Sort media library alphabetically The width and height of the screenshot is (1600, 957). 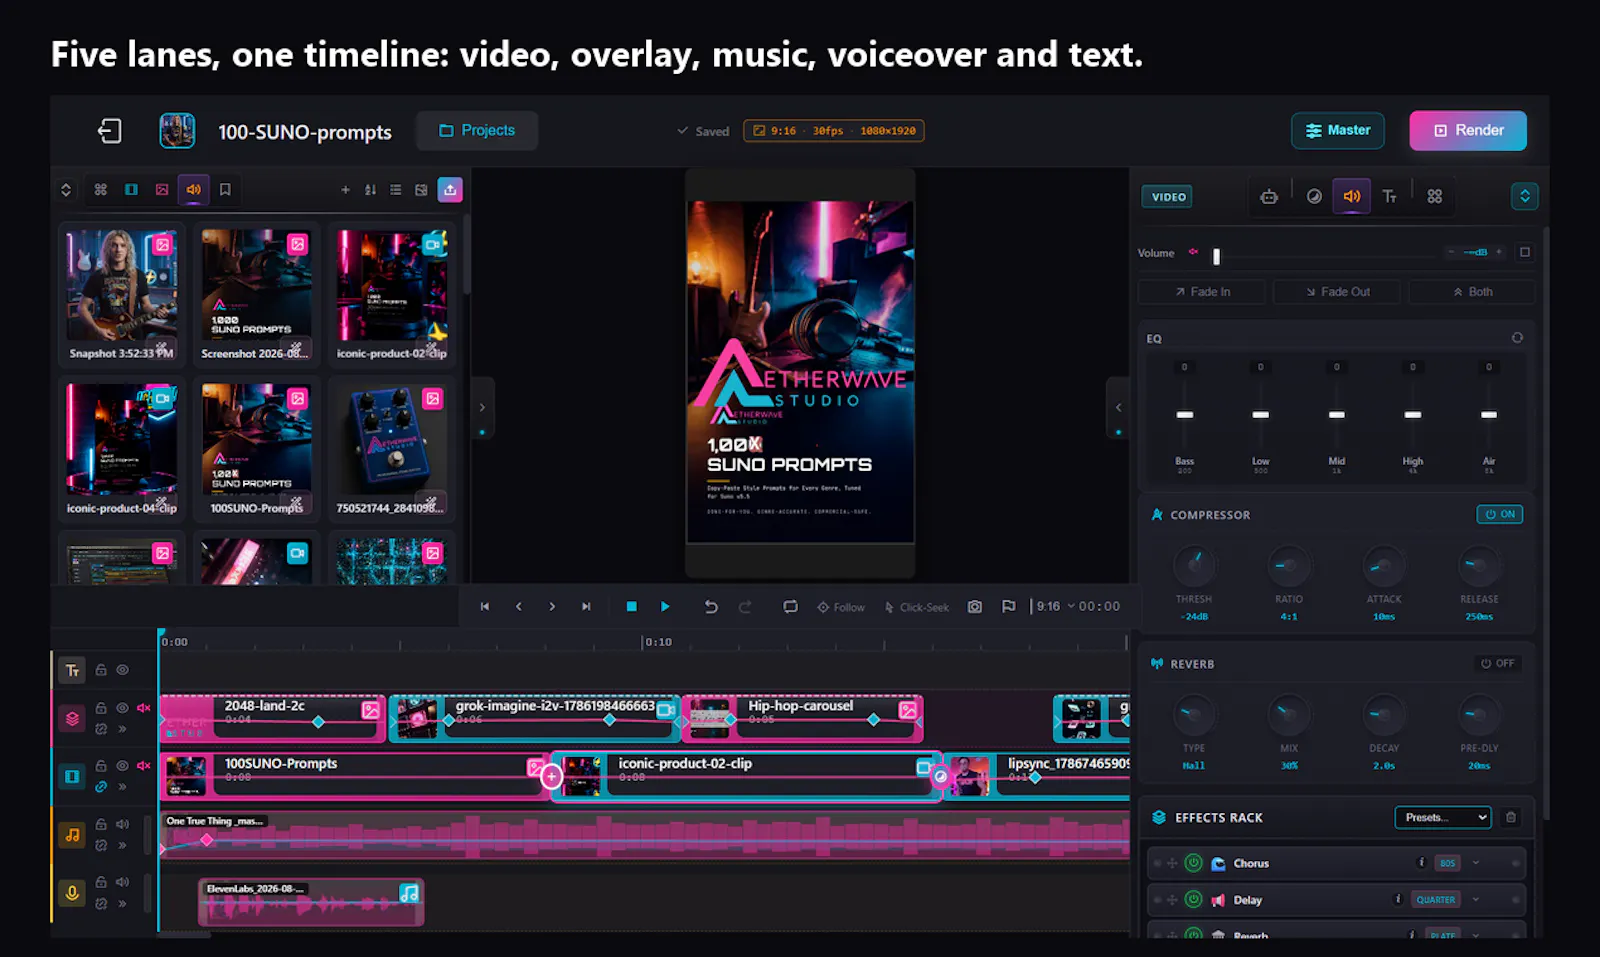point(370,189)
